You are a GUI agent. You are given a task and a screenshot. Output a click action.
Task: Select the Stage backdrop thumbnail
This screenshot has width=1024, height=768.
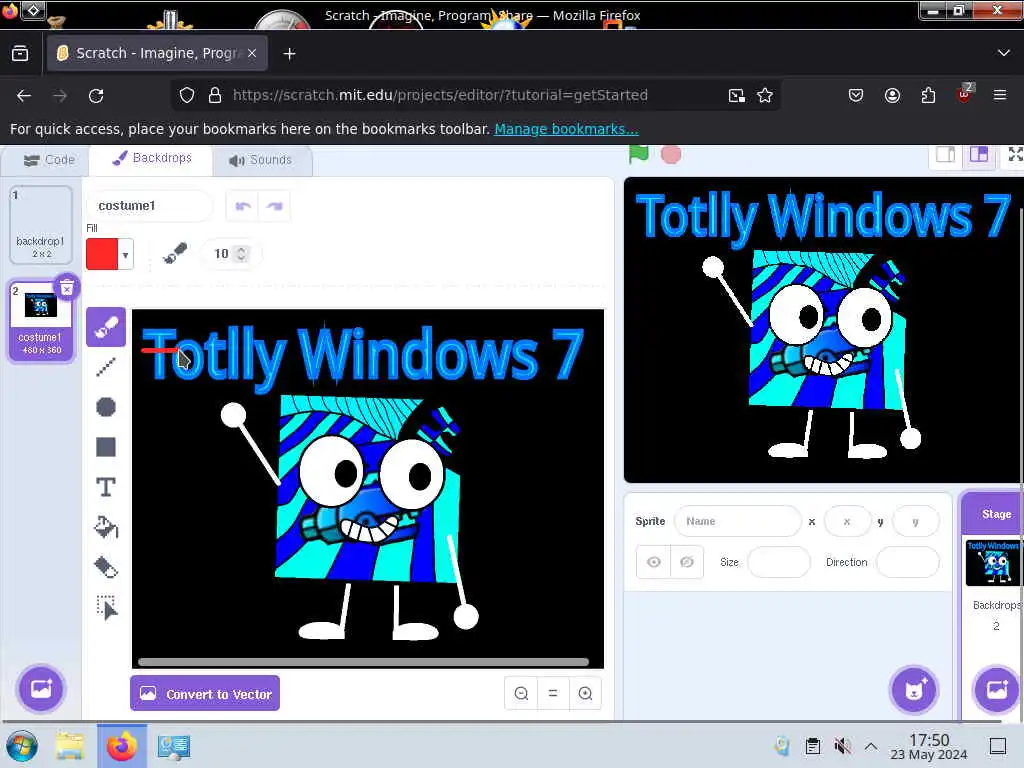click(992, 562)
